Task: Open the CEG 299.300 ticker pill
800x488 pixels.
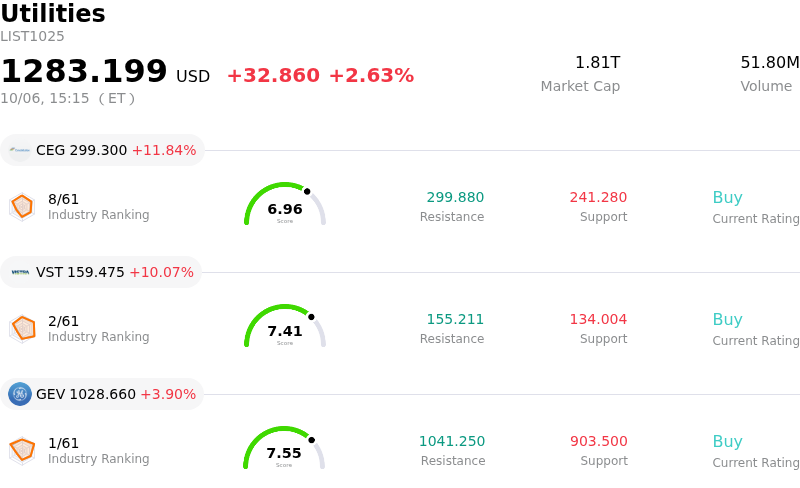Action: [x=103, y=151]
